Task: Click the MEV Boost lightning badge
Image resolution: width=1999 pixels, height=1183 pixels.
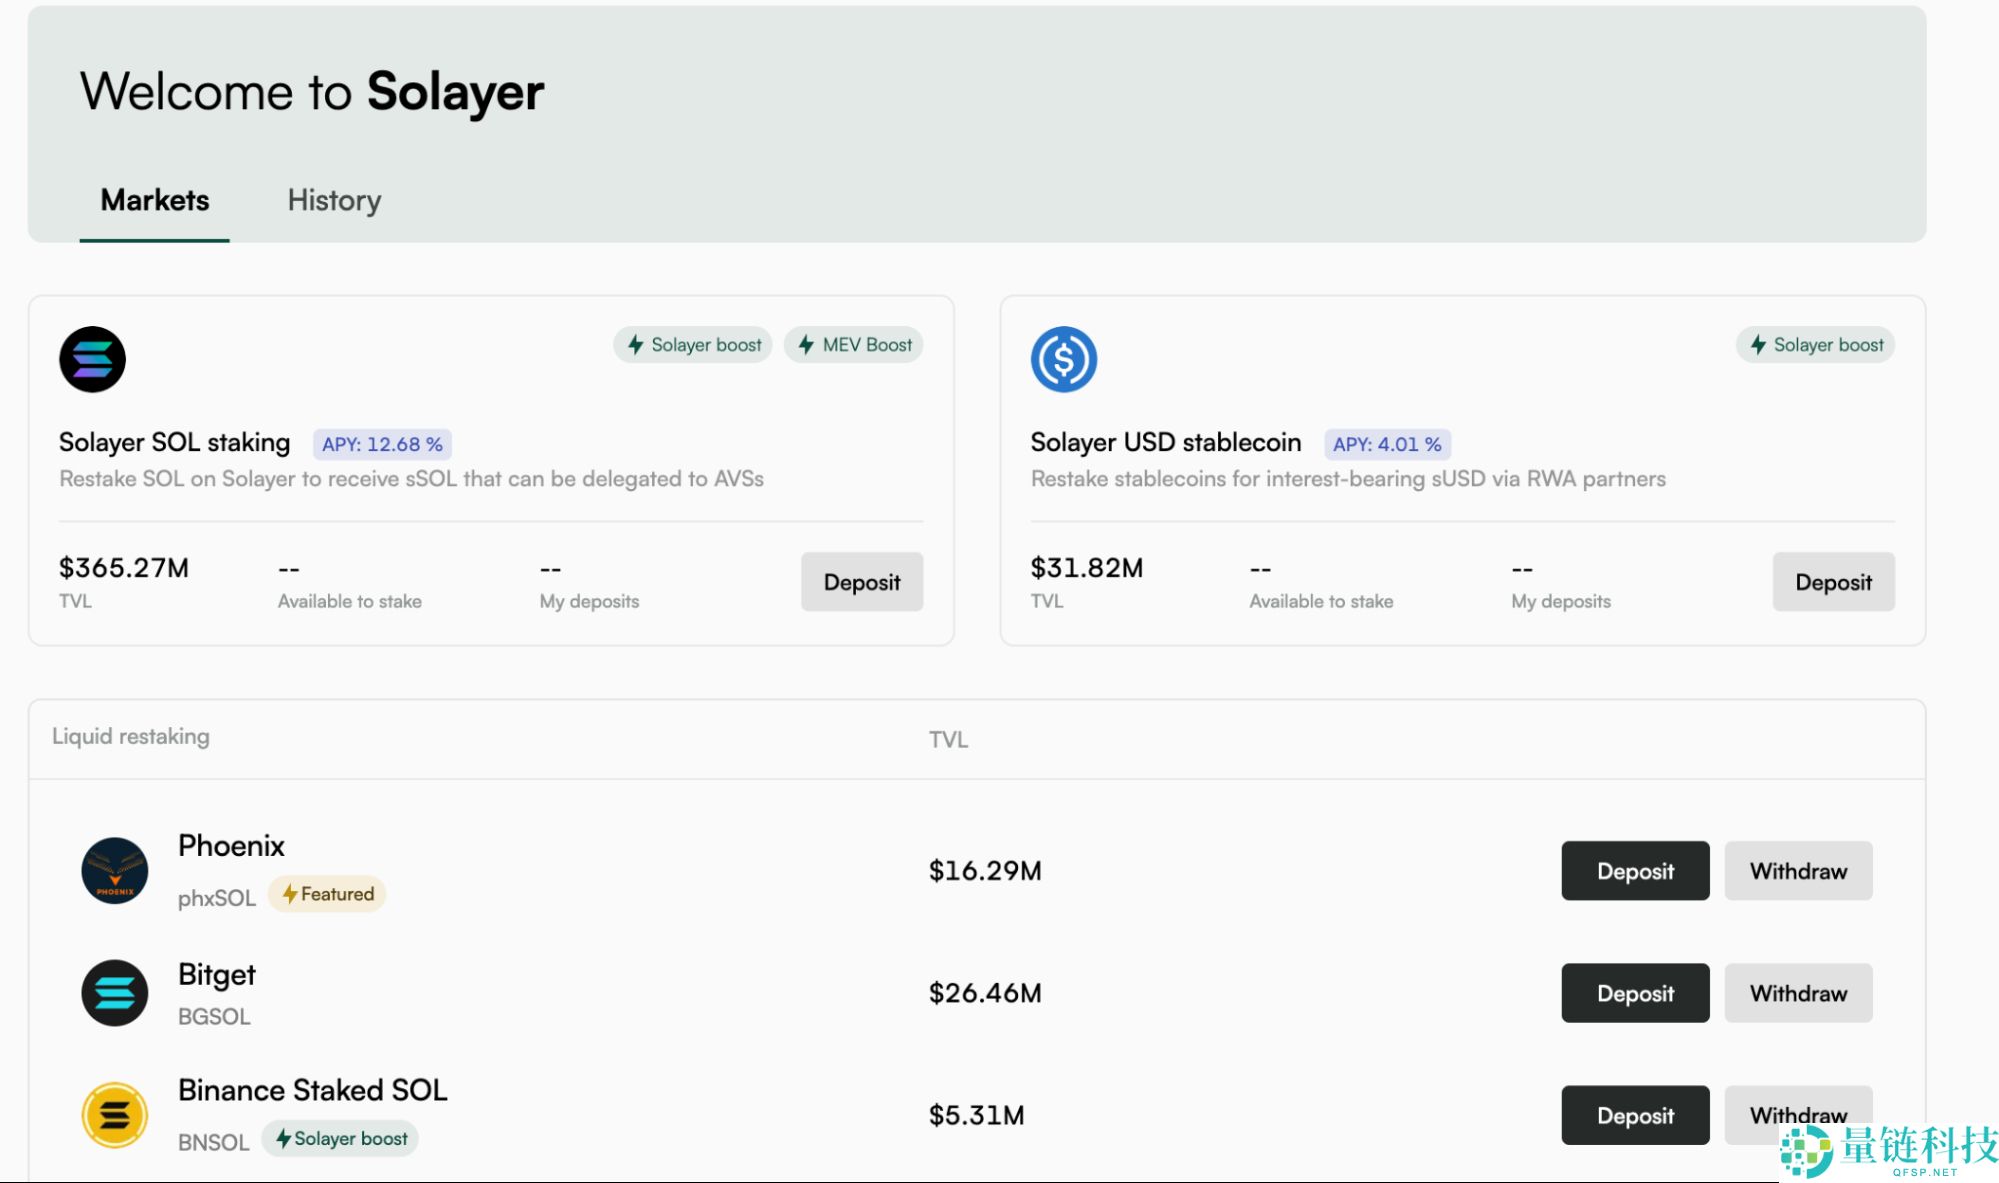Action: tap(854, 345)
